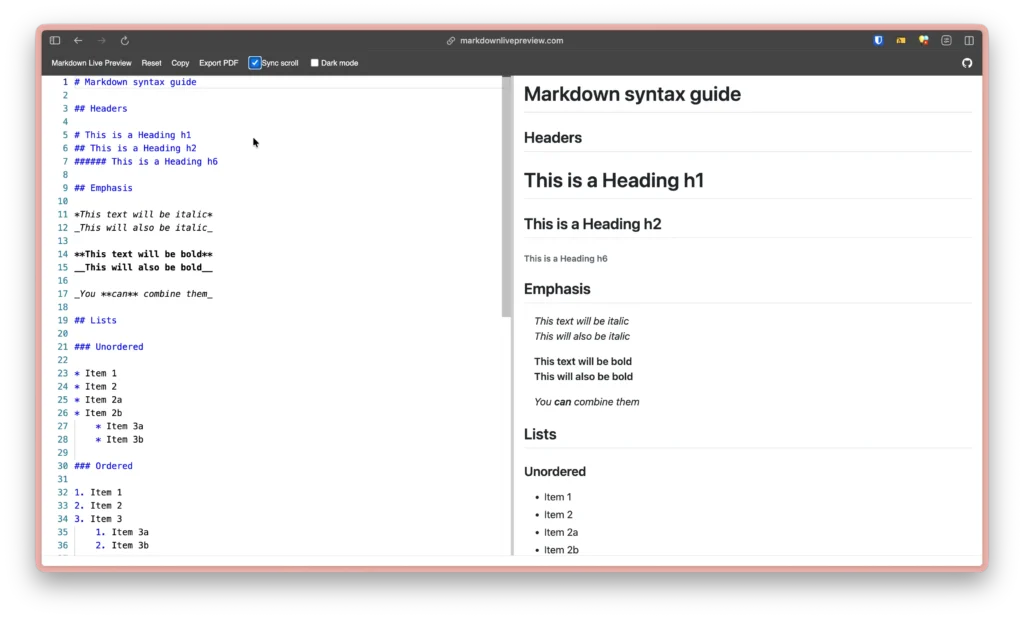Open the yellow extension icon
Image resolution: width=1024 pixels, height=619 pixels.
coord(901,40)
